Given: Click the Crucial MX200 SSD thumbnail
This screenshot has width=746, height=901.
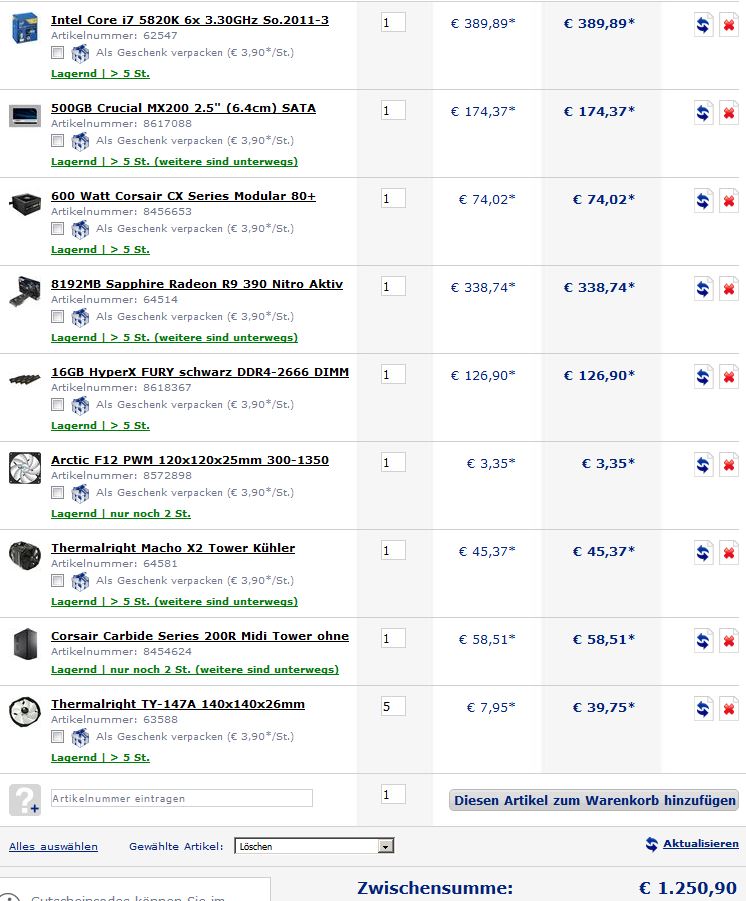Looking at the screenshot, I should click(25, 115).
